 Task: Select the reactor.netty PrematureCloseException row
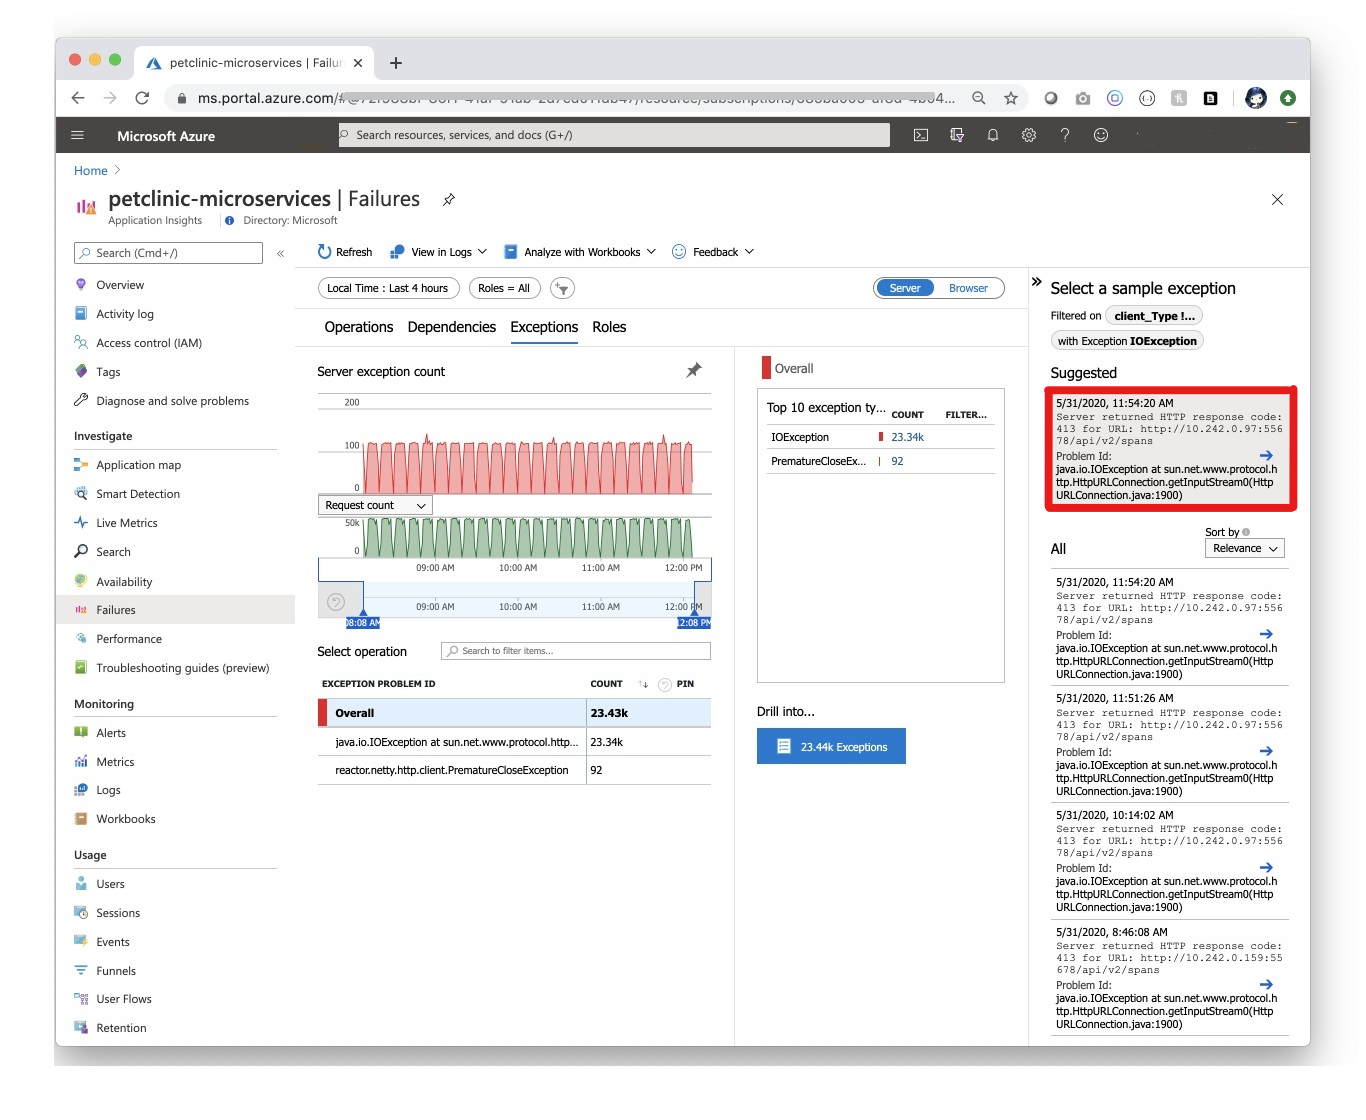[514, 770]
